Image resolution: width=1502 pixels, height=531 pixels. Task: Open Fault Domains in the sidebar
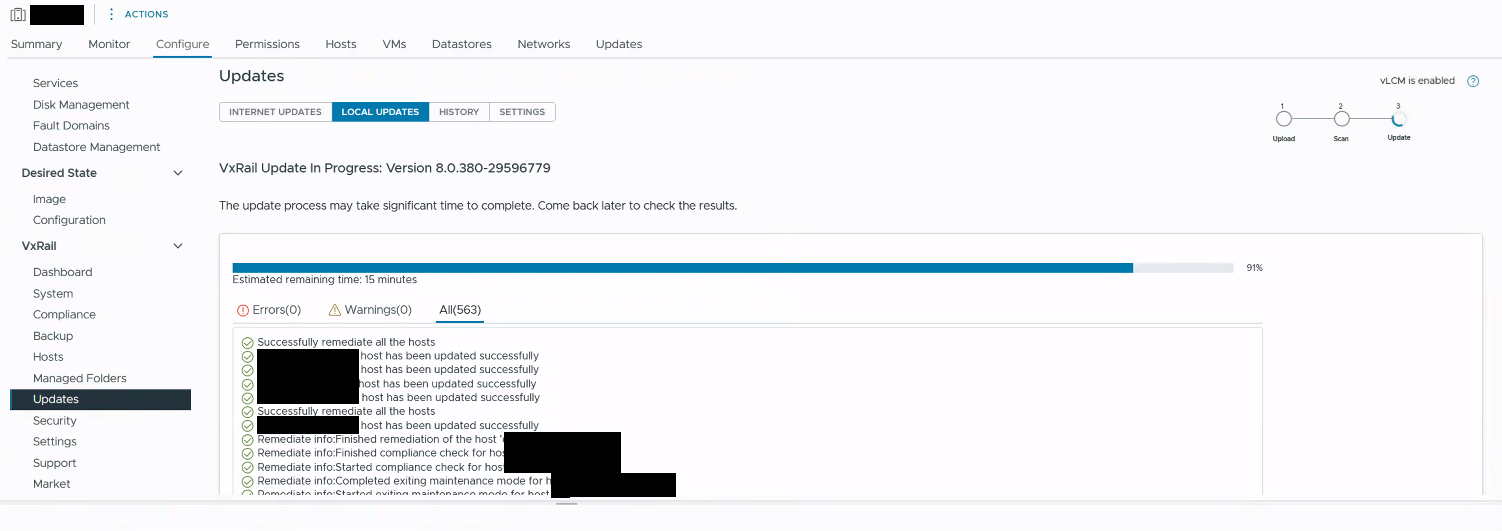[x=71, y=126]
